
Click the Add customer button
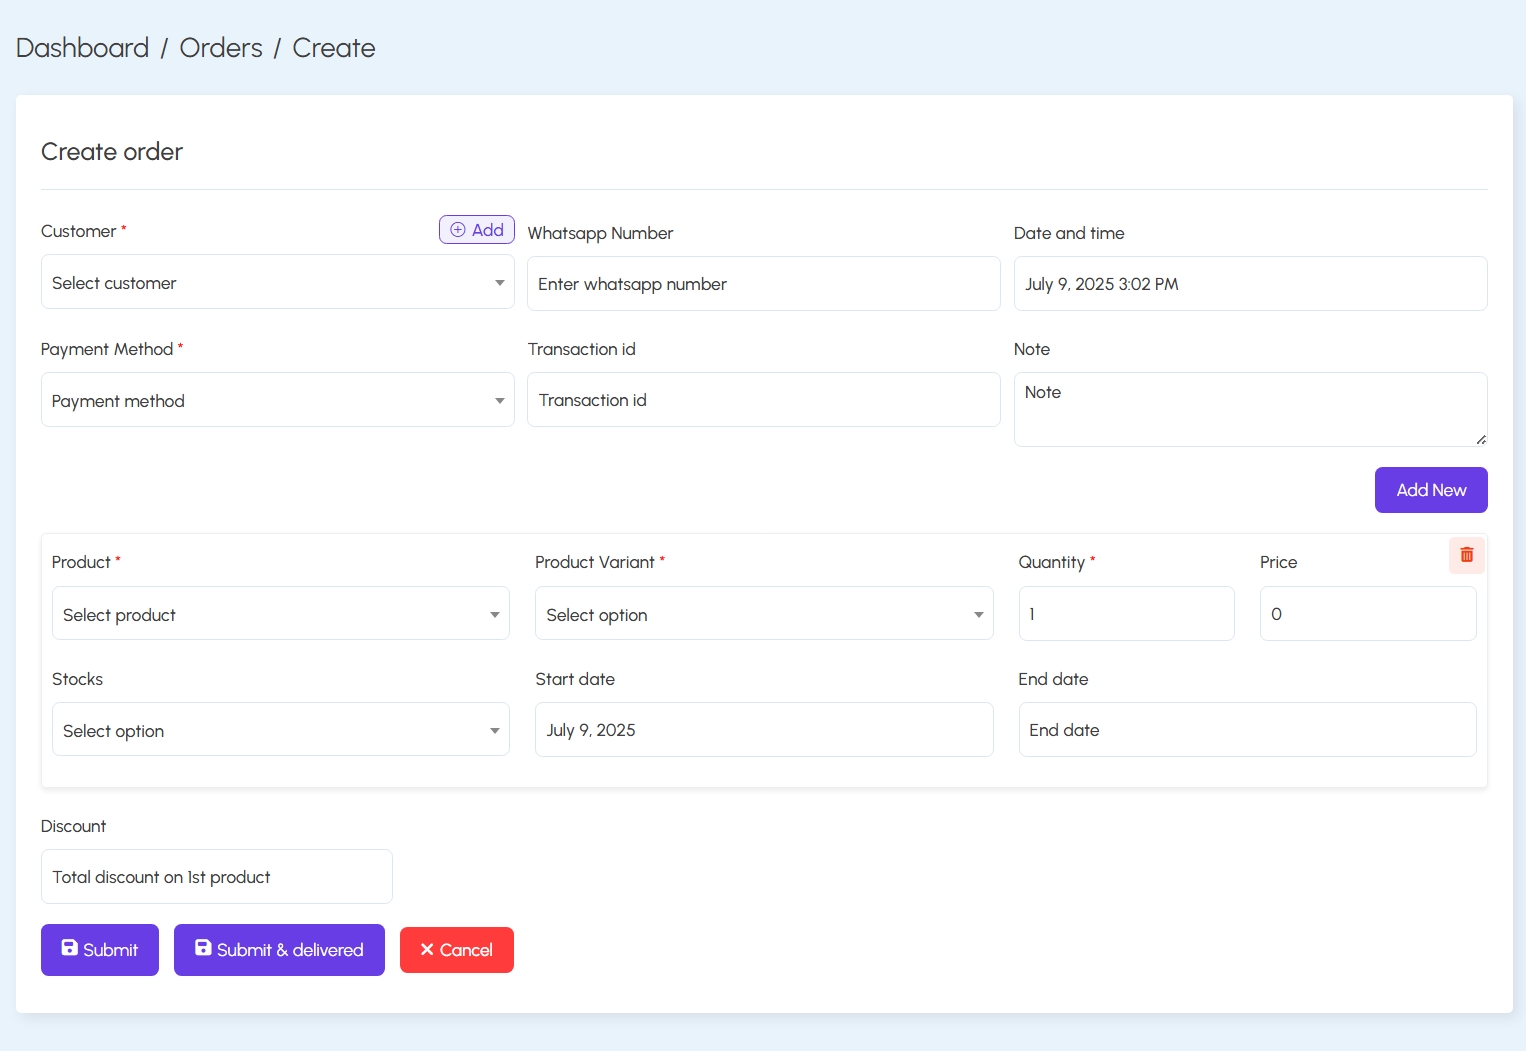(x=477, y=230)
